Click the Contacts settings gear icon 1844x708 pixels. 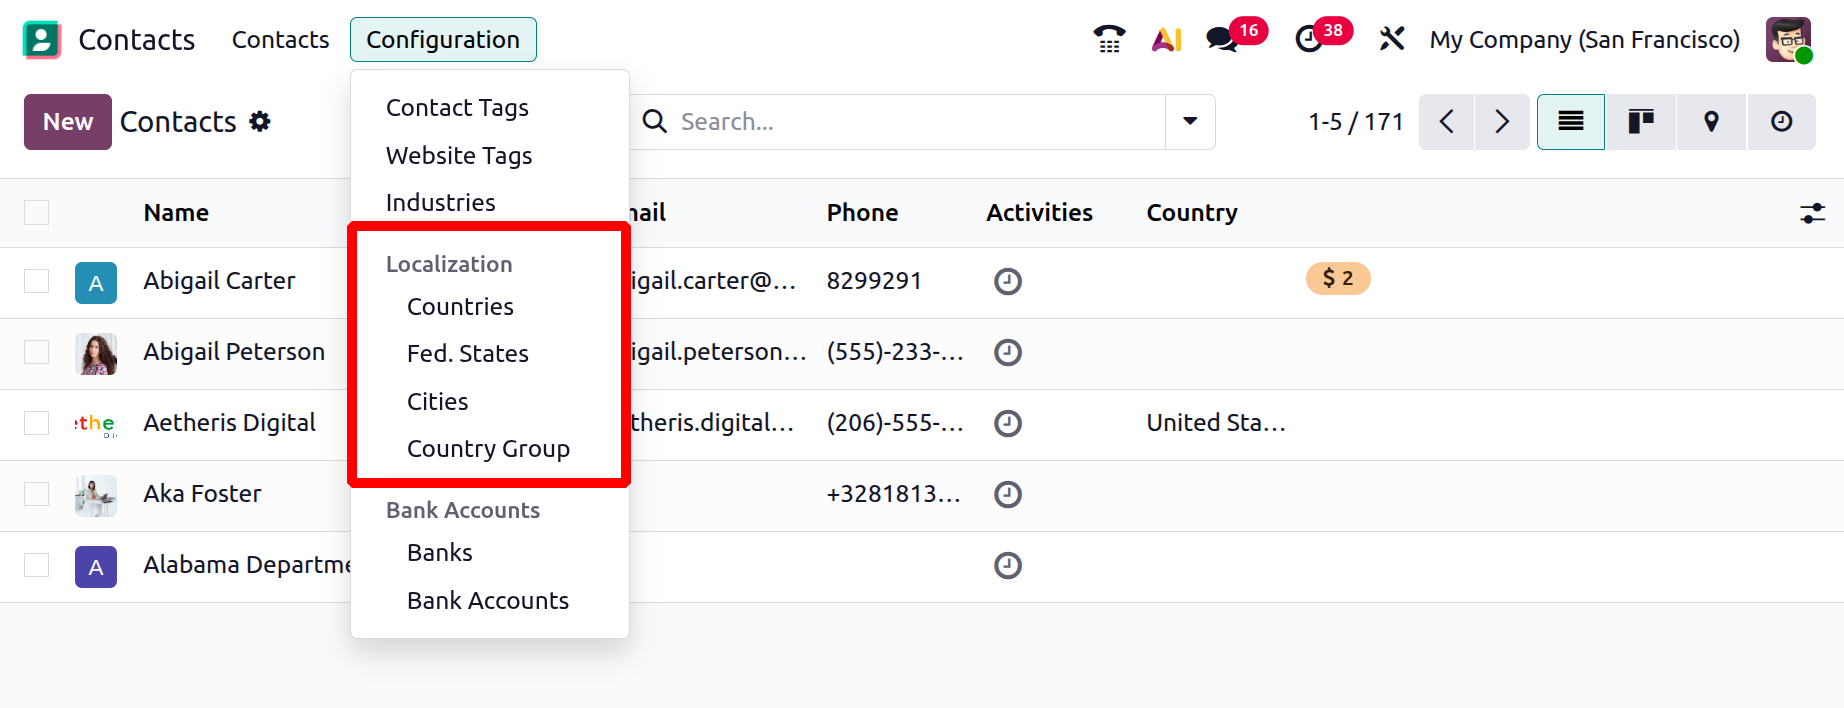260,122
